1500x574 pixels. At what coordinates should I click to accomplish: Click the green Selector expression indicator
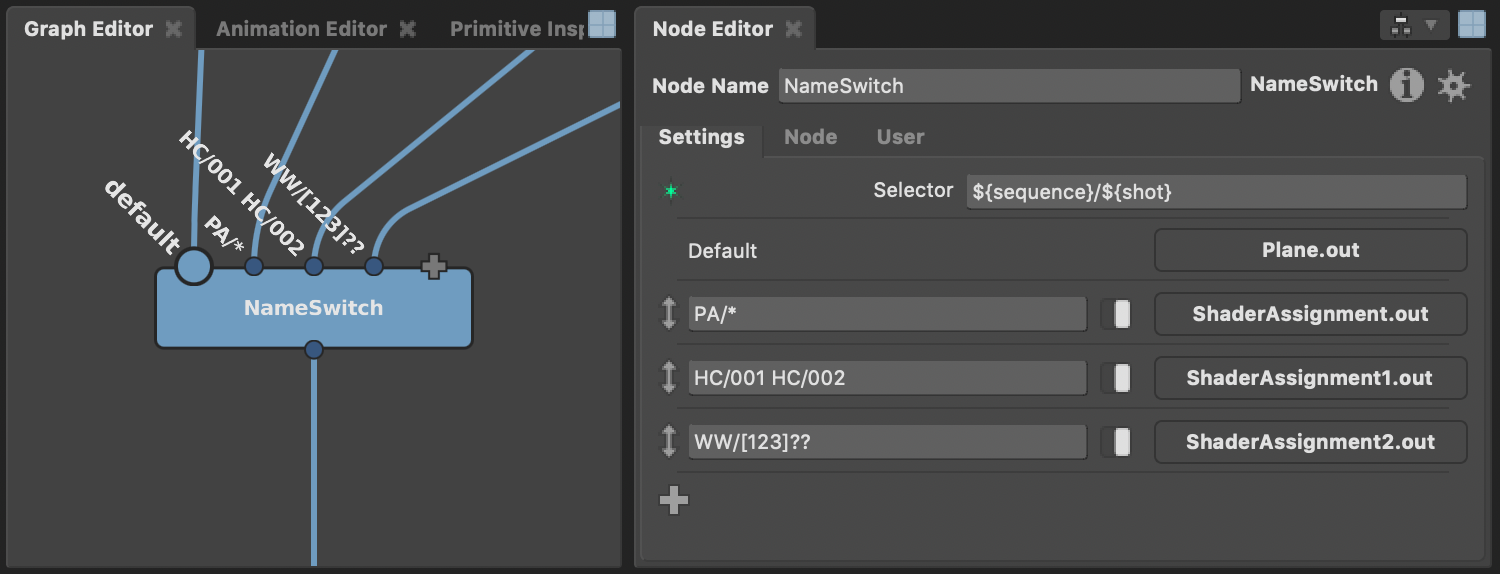click(670, 191)
